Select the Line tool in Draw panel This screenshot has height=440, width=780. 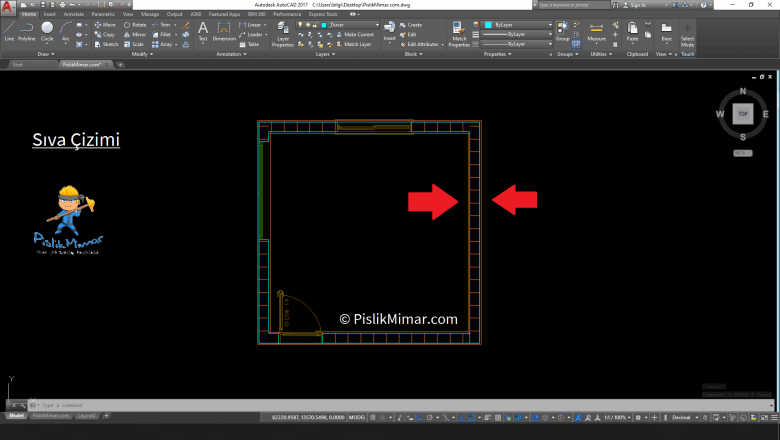9,30
